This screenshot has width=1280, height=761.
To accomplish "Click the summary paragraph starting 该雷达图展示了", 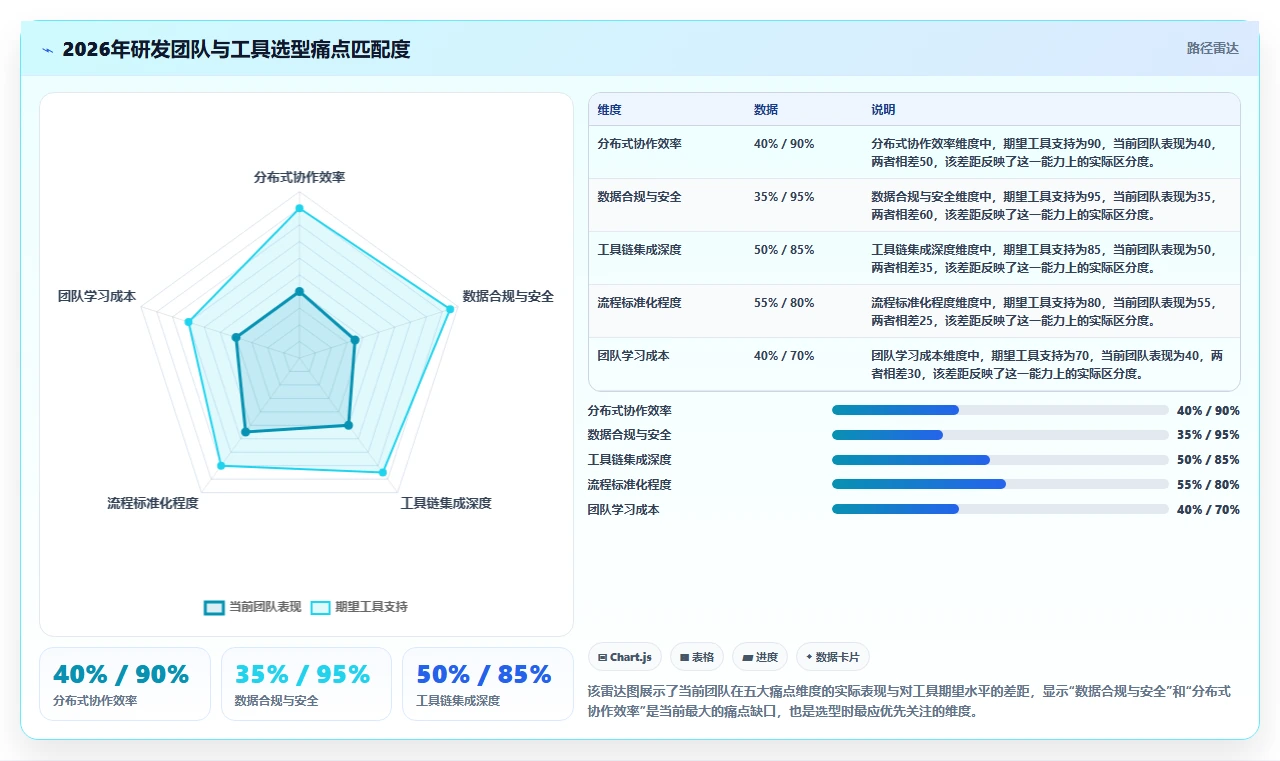I will pyautogui.click(x=909, y=701).
